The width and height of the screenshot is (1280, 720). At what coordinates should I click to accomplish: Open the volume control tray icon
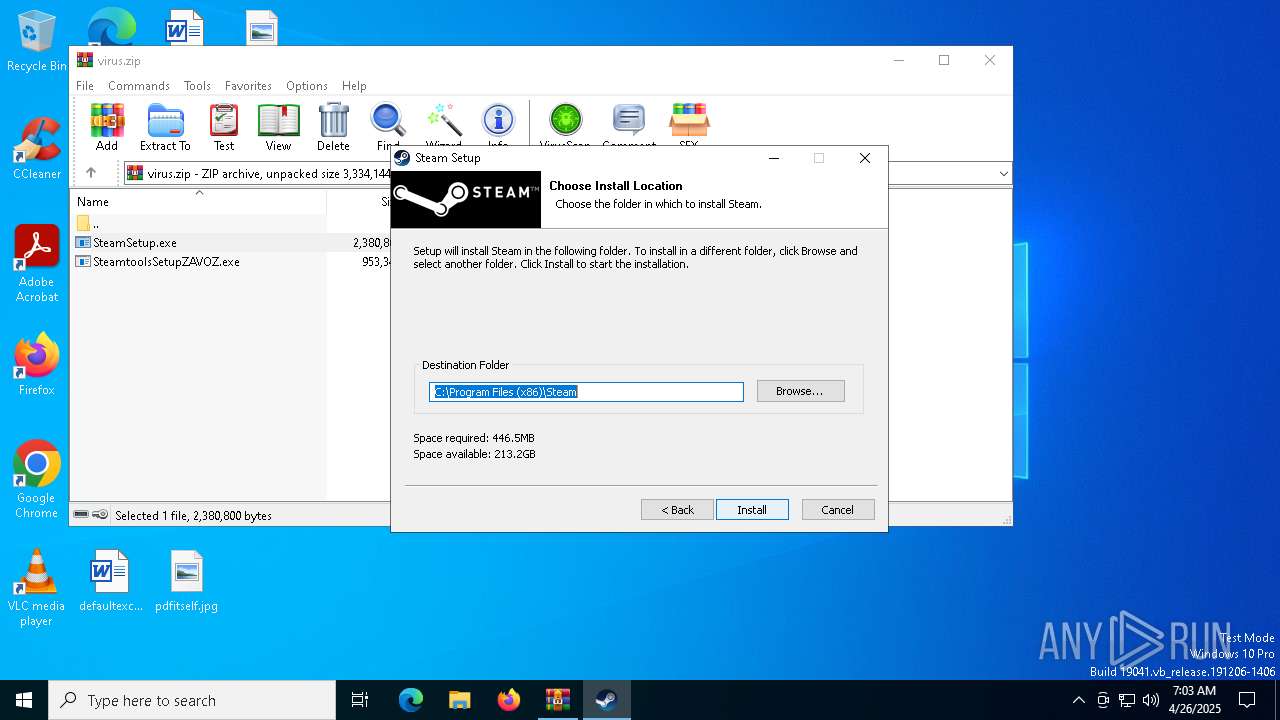pyautogui.click(x=1151, y=700)
